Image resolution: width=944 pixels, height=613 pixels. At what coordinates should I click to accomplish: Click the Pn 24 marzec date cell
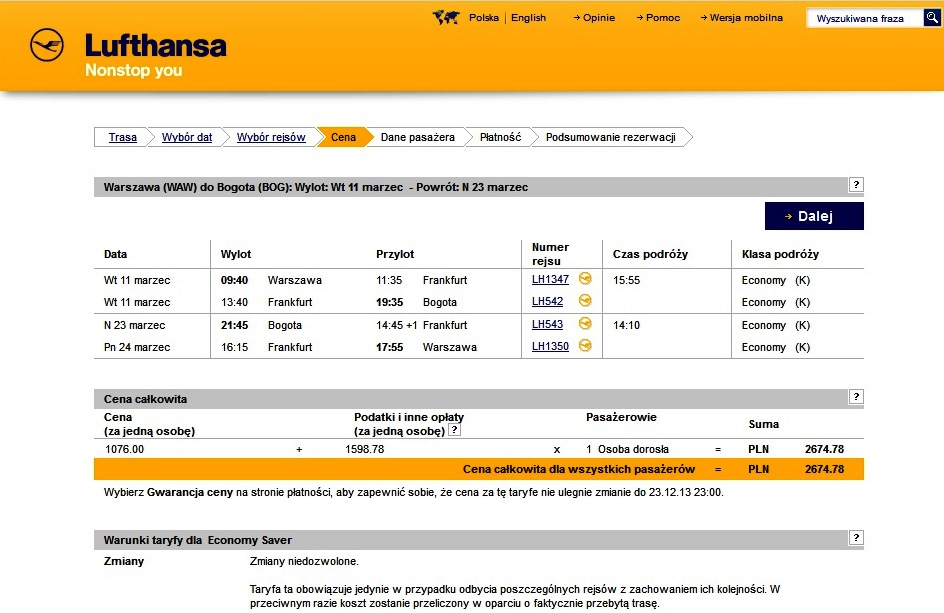137,347
